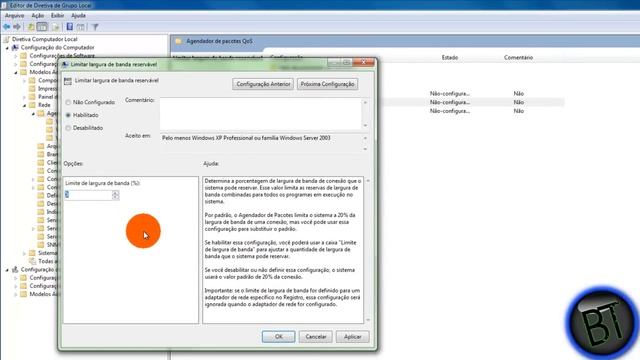640x360 pixels.
Task: Open the Ajuda menu
Action: click(78, 16)
